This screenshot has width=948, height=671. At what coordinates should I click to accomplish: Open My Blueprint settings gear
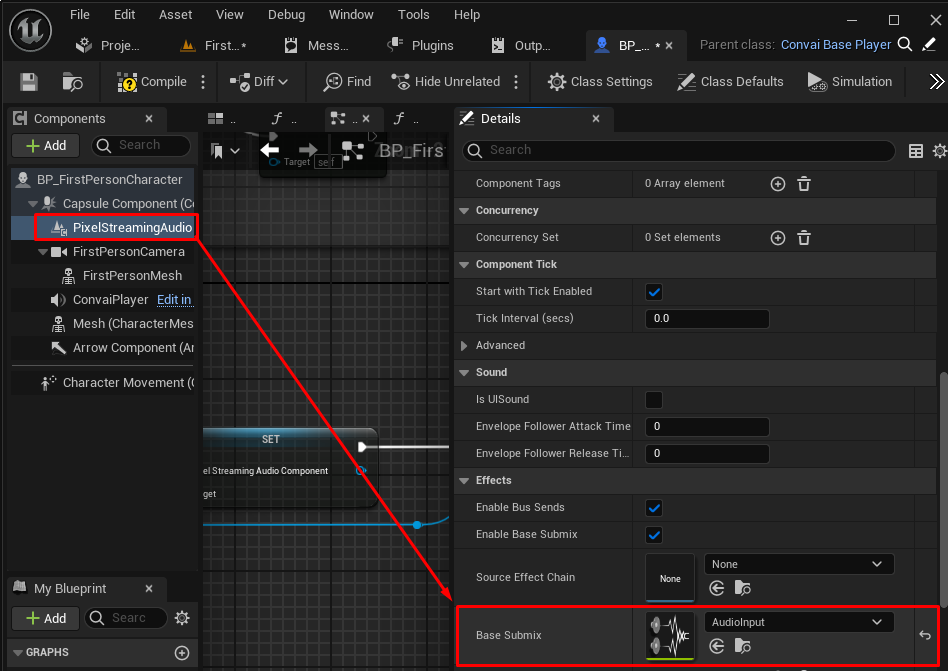tap(181, 618)
